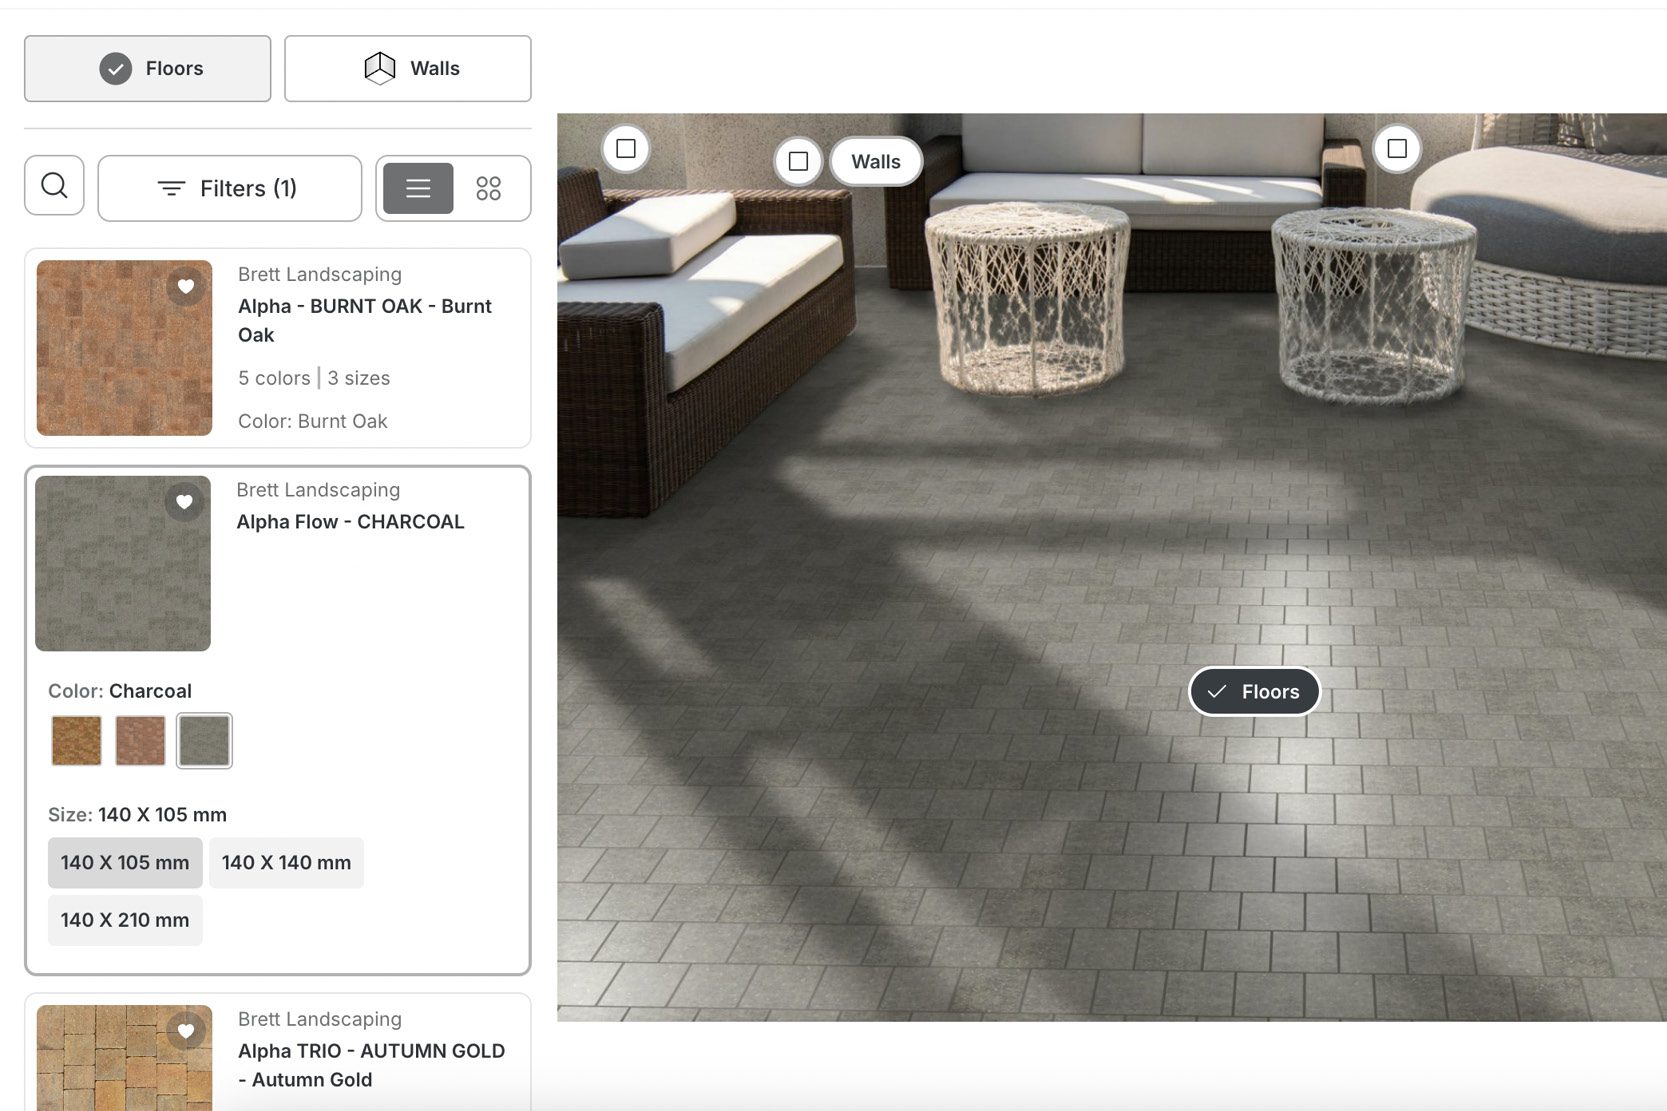The height and width of the screenshot is (1111, 1667).
Task: Switch to grid view layout
Action: pyautogui.click(x=488, y=188)
